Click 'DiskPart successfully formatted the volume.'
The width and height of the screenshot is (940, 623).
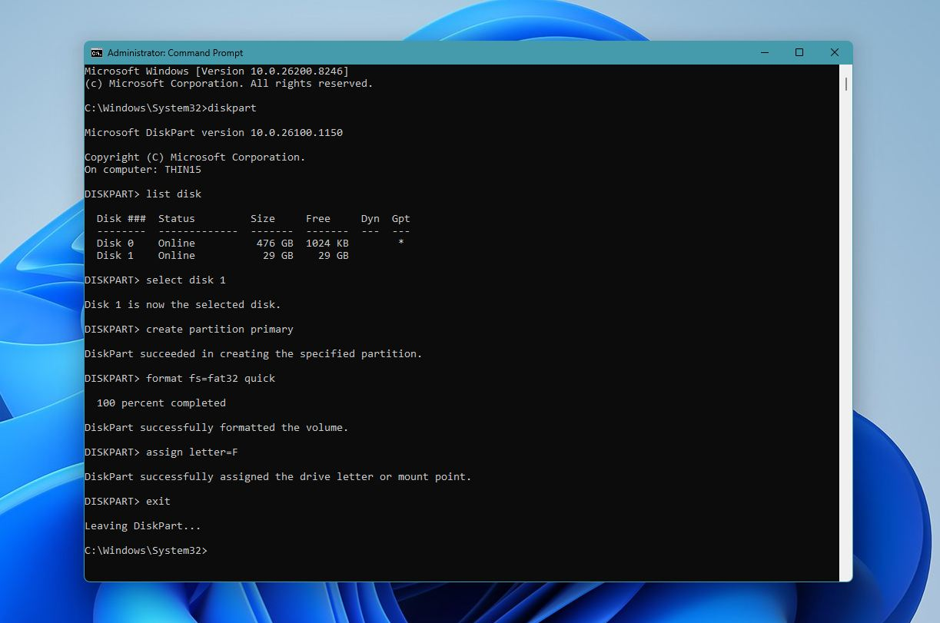coord(216,428)
